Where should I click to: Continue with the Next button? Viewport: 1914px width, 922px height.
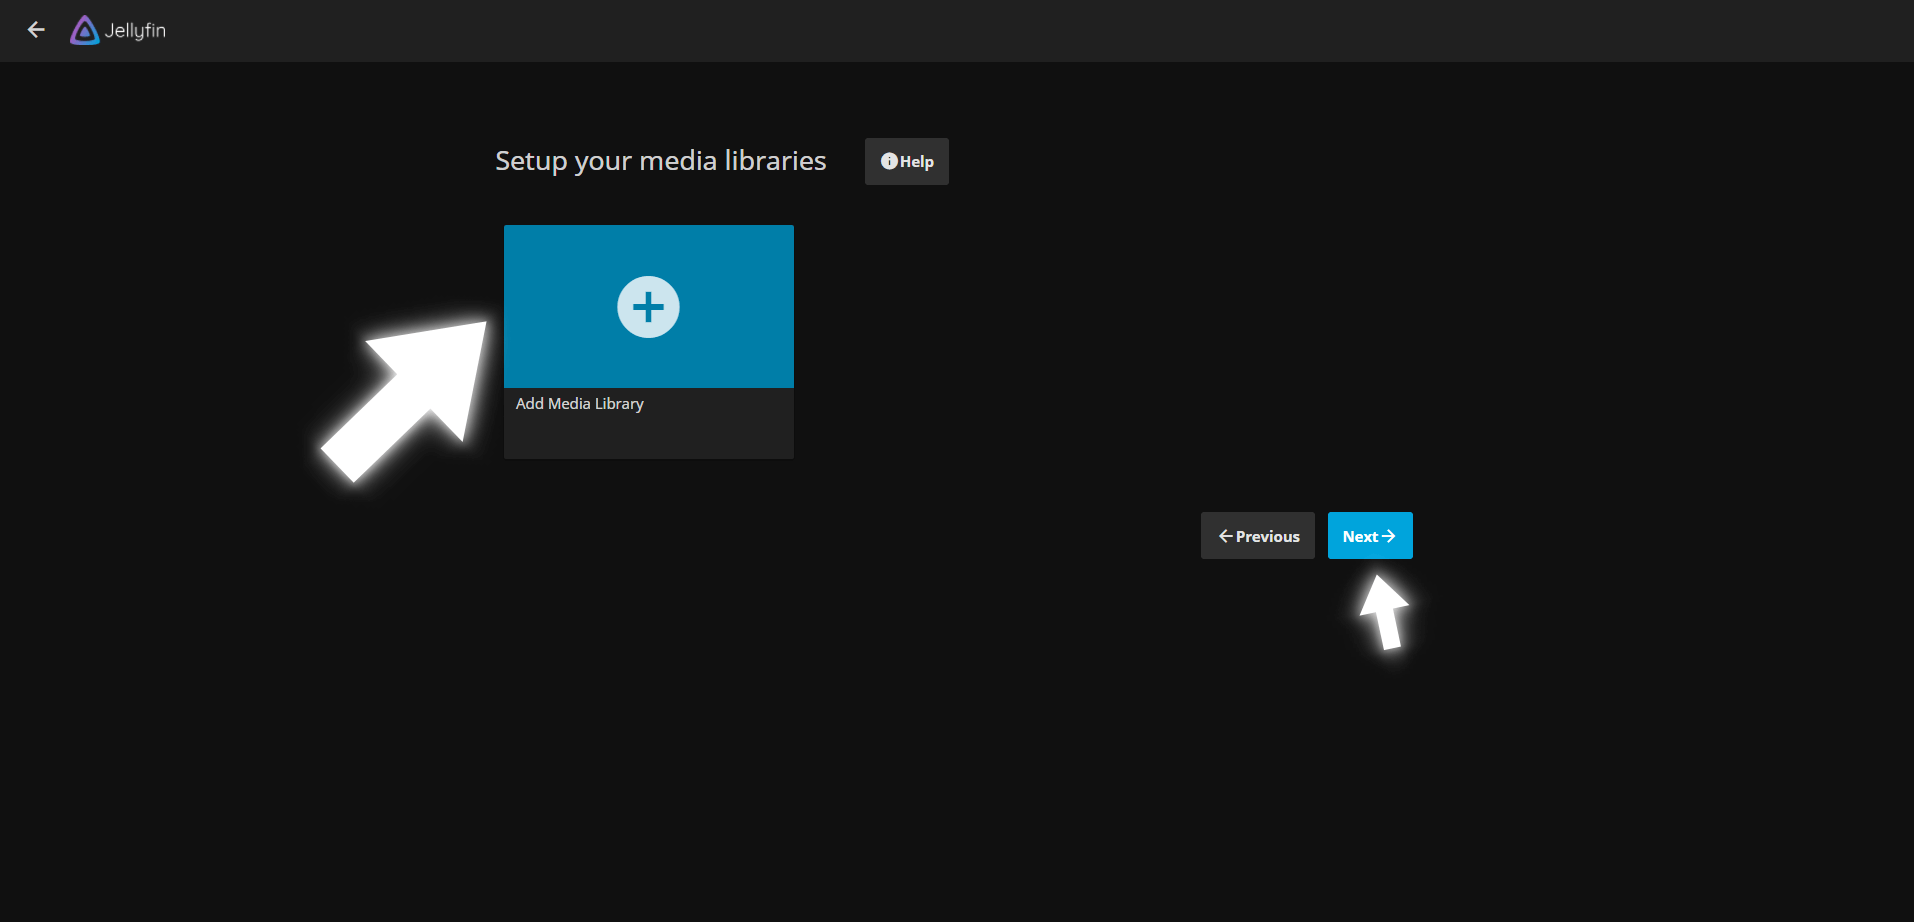(x=1370, y=536)
